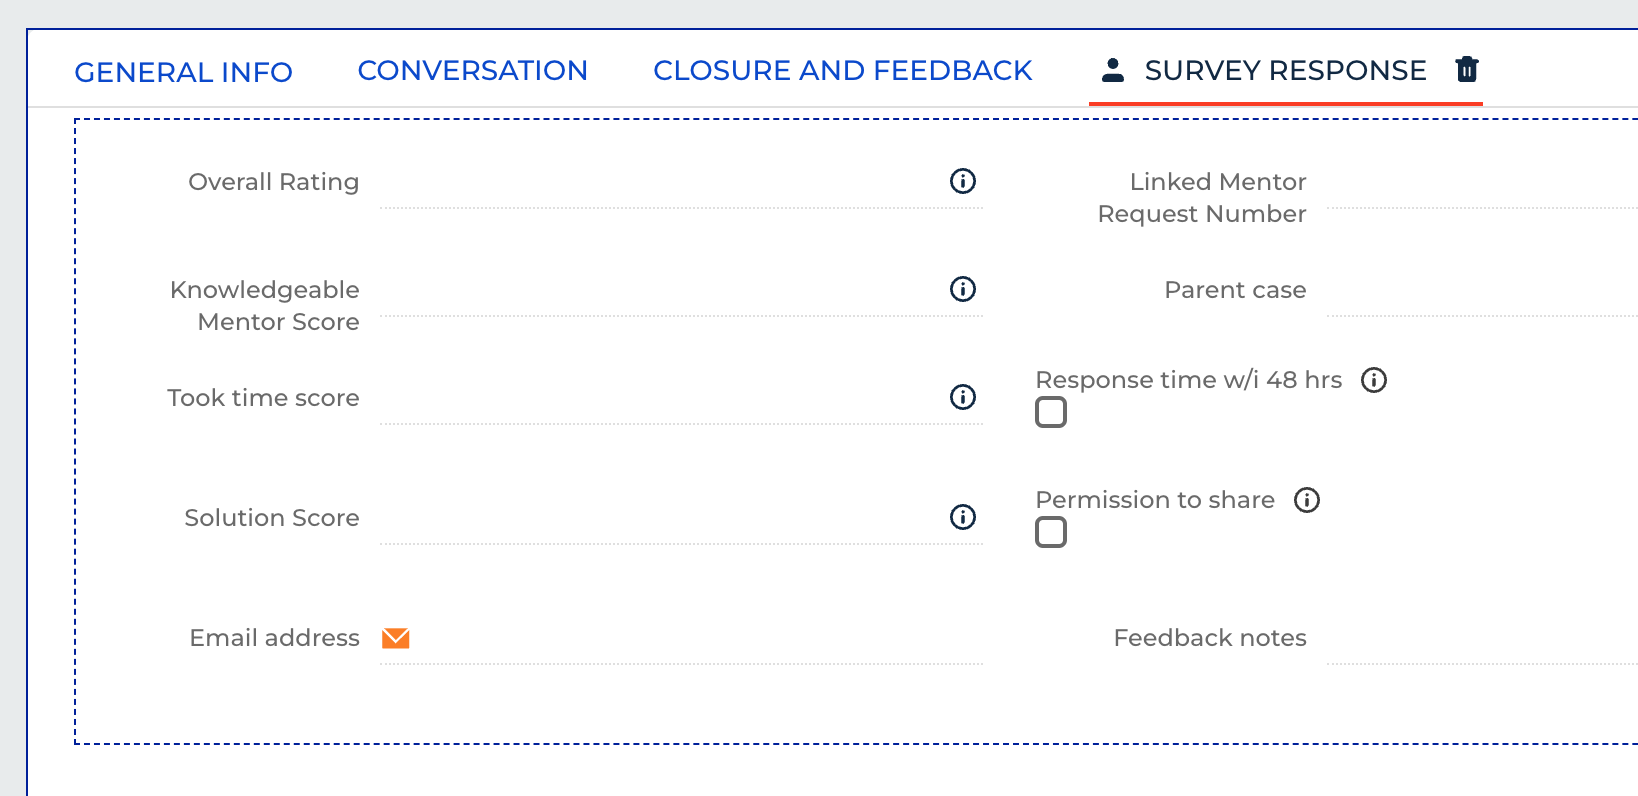Enable the Response time w/i 48 hrs checkbox
Image resolution: width=1638 pixels, height=796 pixels.
(1051, 412)
